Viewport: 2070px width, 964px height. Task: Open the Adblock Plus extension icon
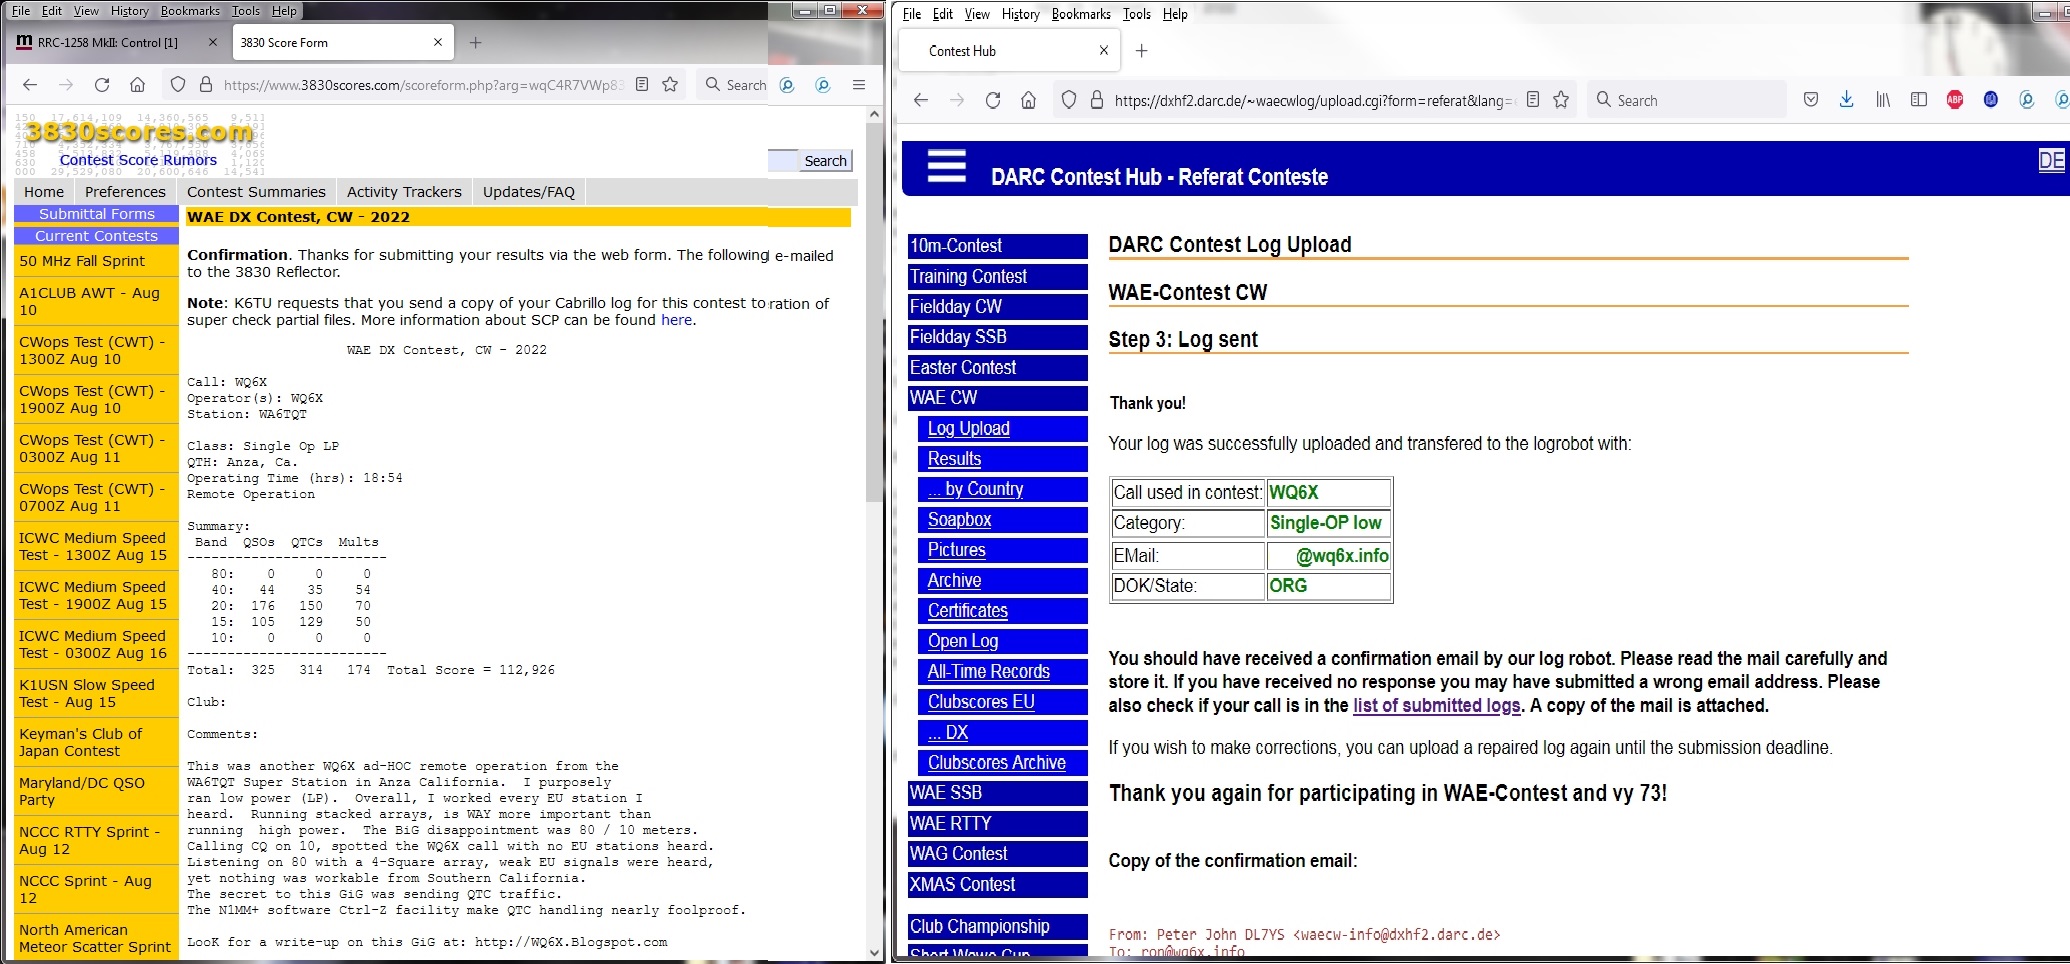1955,100
